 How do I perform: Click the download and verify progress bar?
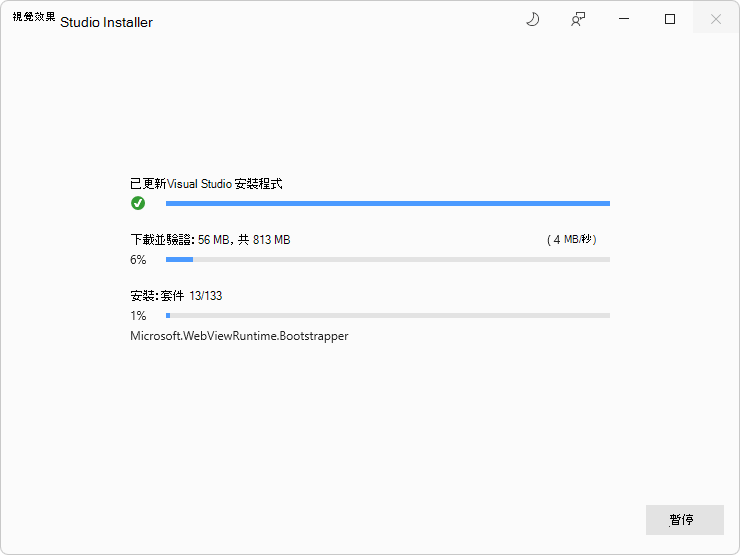[388, 260]
